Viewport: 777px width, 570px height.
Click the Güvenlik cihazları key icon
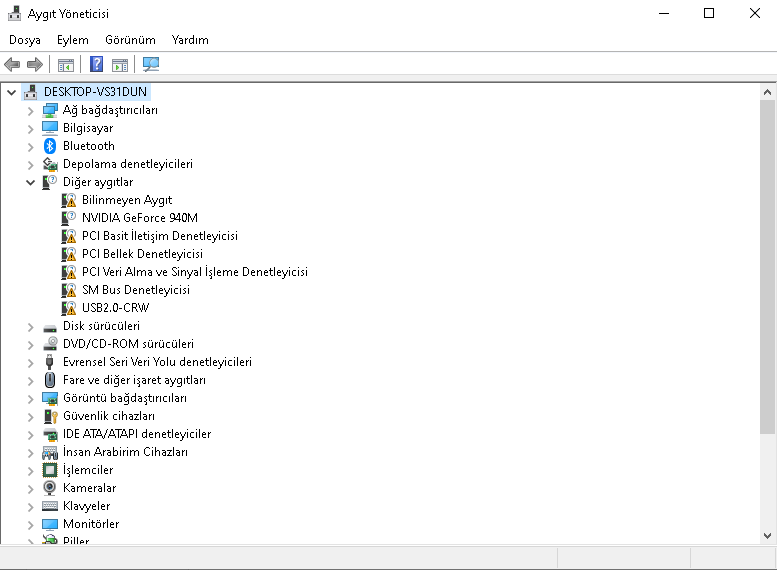51,416
